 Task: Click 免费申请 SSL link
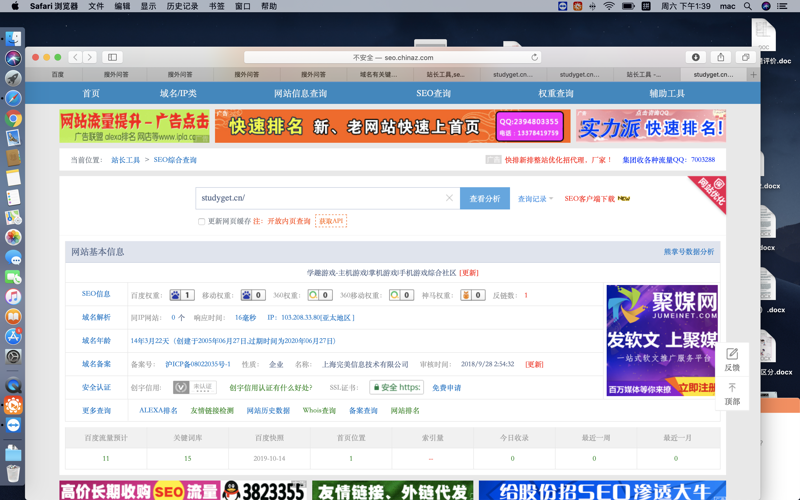pos(446,388)
